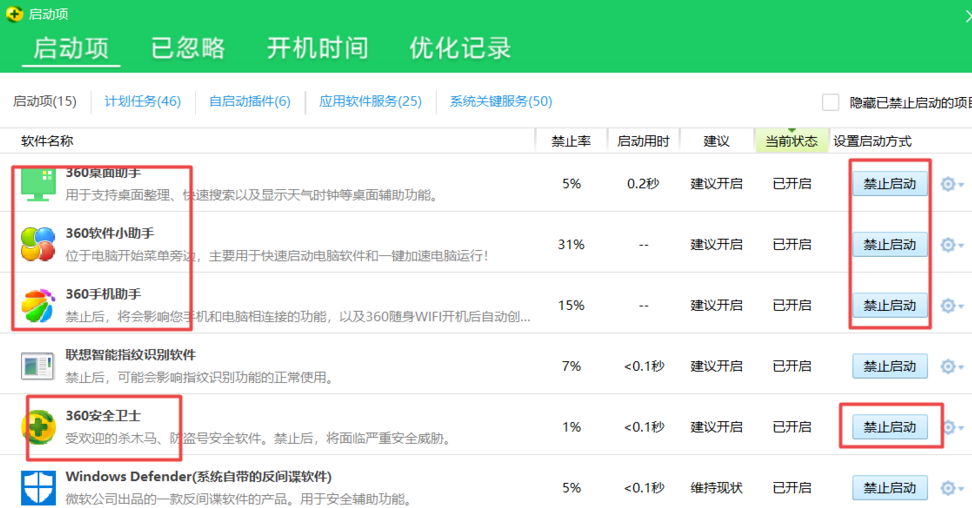Image resolution: width=972 pixels, height=508 pixels.
Task: Click the 360软件小助手 description text
Action: [276, 256]
